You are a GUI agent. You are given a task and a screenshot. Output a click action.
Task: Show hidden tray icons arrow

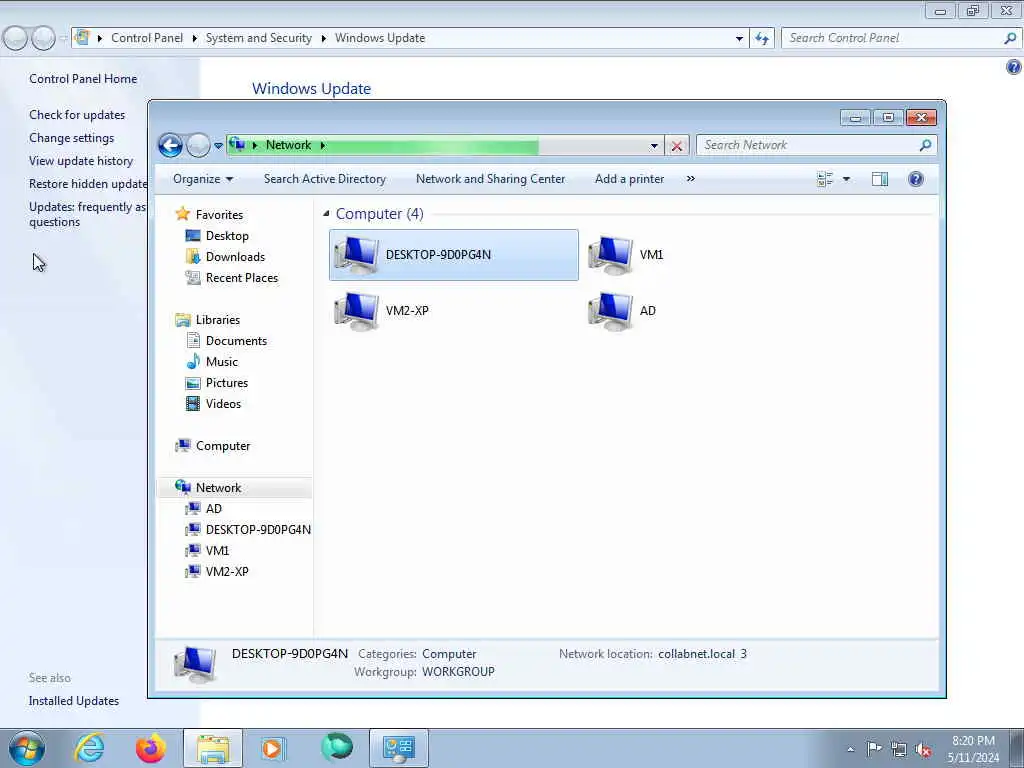[850, 750]
